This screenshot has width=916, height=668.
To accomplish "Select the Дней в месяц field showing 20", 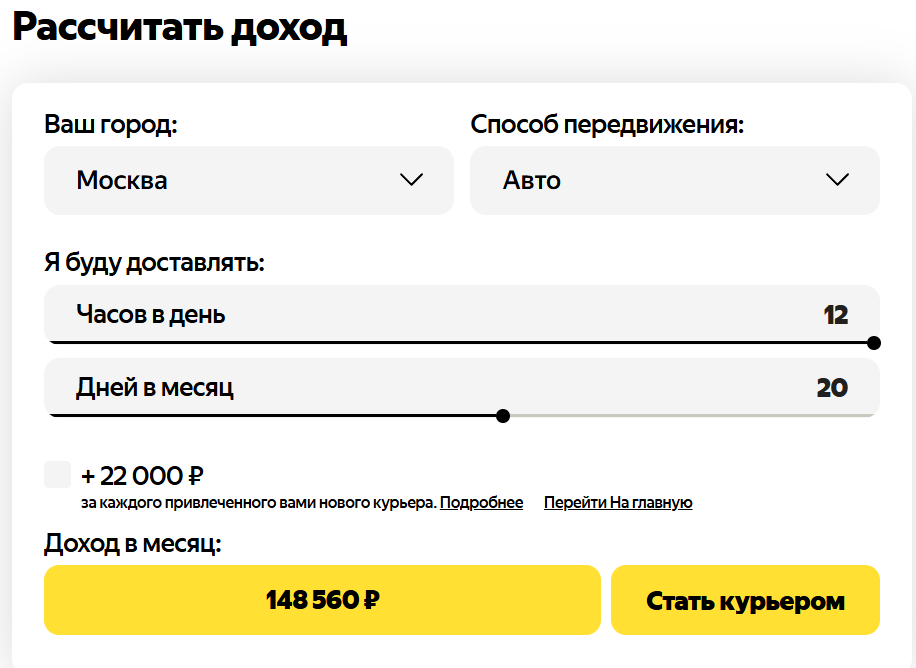I will pyautogui.click(x=460, y=387).
